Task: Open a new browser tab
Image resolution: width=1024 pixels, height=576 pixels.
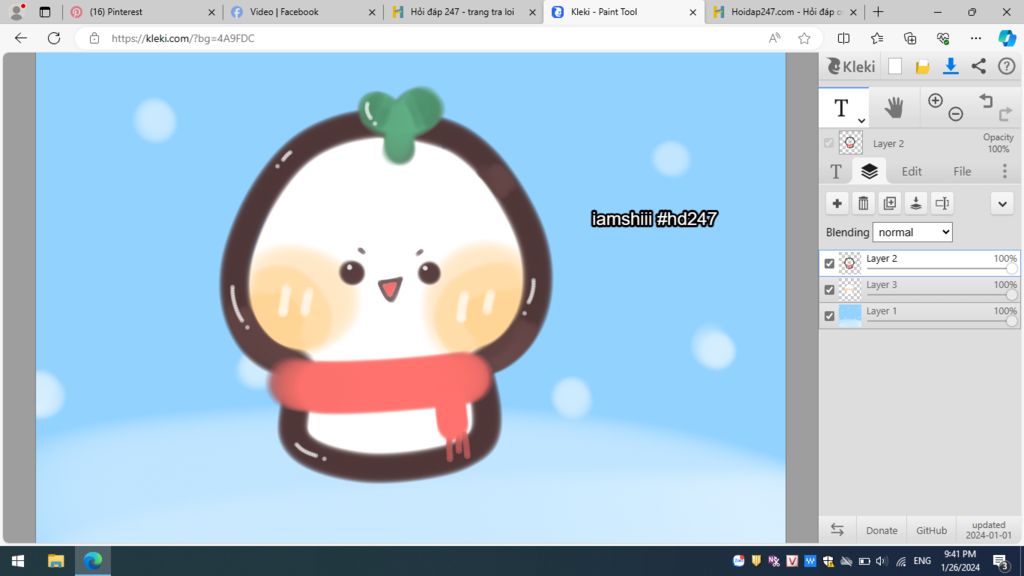Action: [x=878, y=12]
